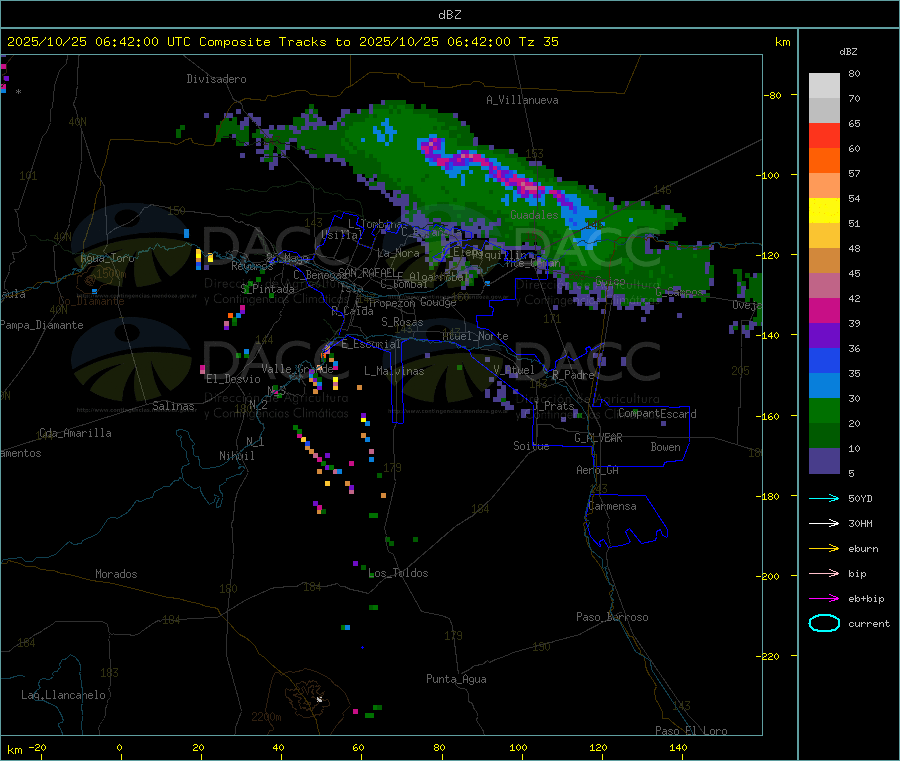
Task: Click the eburn yellow arrow legend icon
Action: click(x=824, y=549)
